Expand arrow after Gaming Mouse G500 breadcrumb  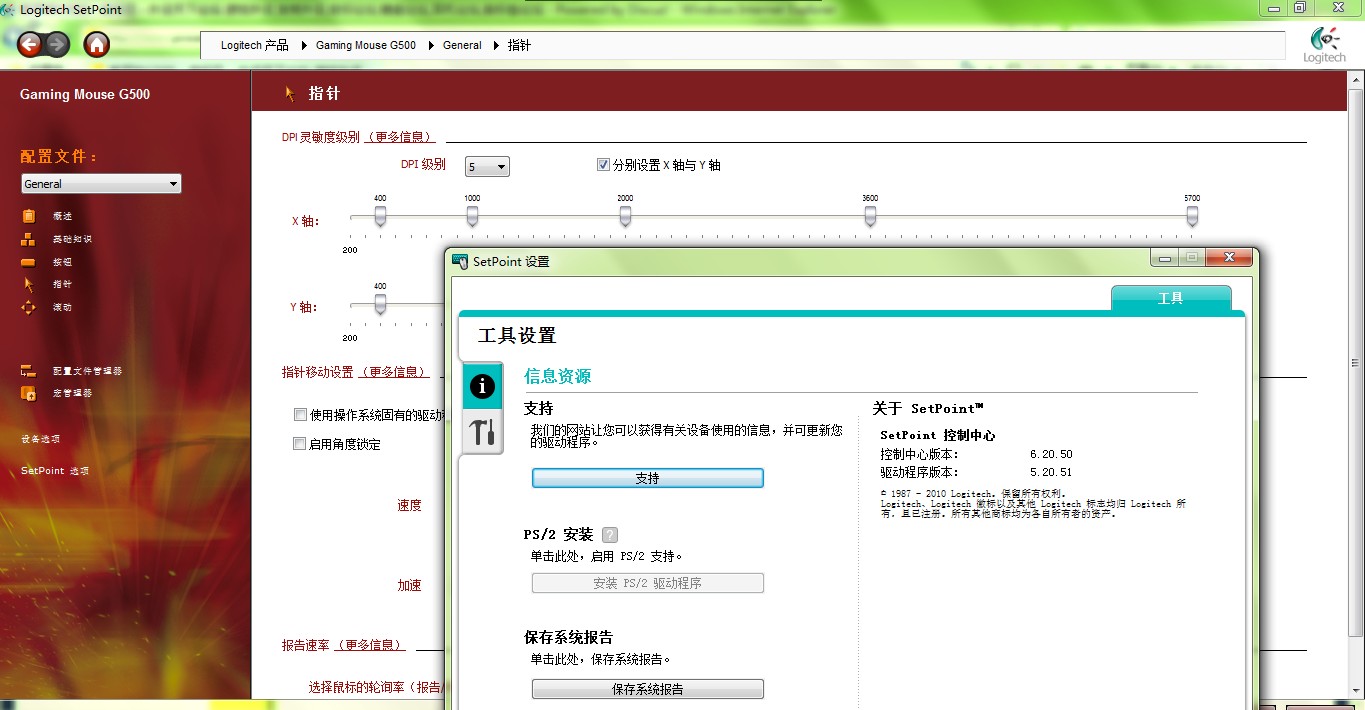tap(430, 45)
